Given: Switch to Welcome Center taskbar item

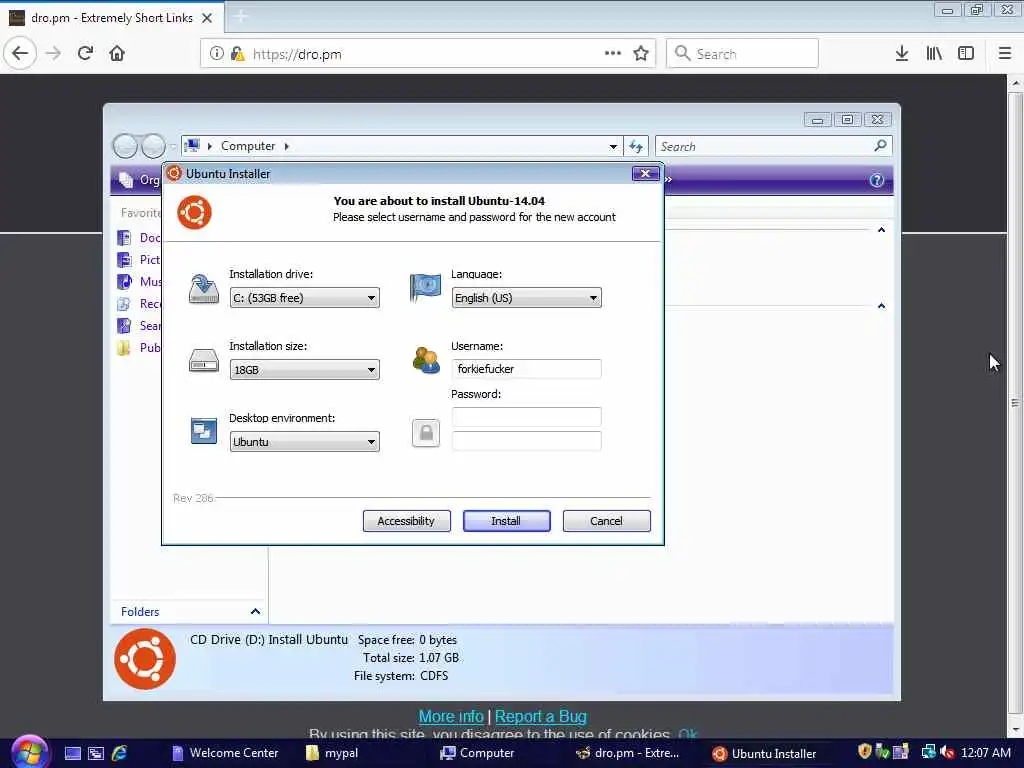Looking at the screenshot, I should 225,753.
